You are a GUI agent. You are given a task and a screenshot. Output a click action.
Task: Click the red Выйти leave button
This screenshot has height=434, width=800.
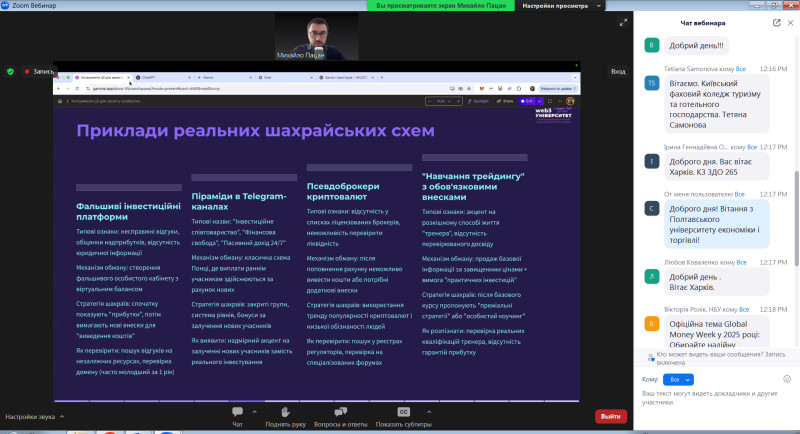[608, 416]
